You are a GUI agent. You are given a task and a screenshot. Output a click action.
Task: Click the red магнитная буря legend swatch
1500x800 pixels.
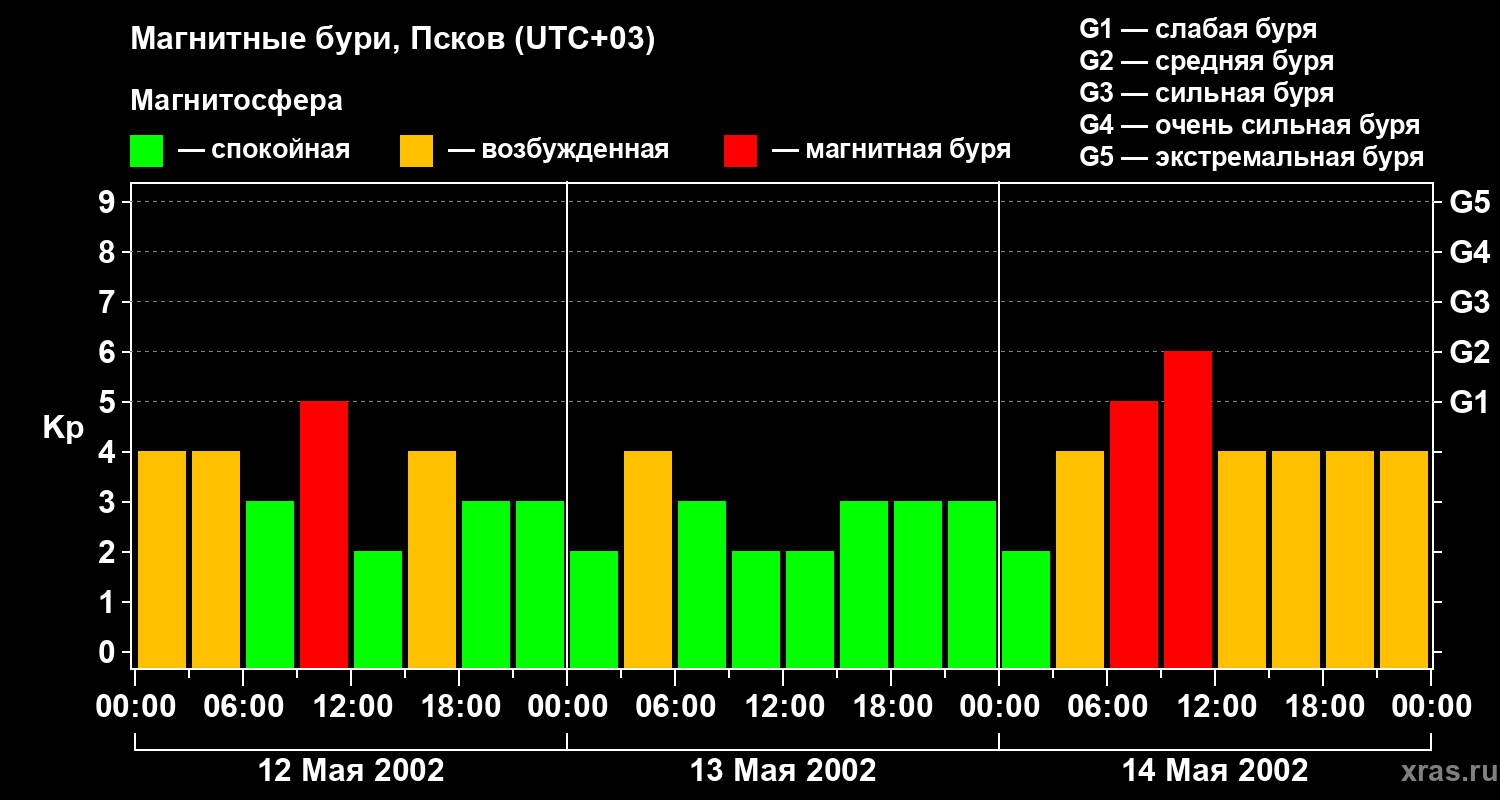[740, 151]
